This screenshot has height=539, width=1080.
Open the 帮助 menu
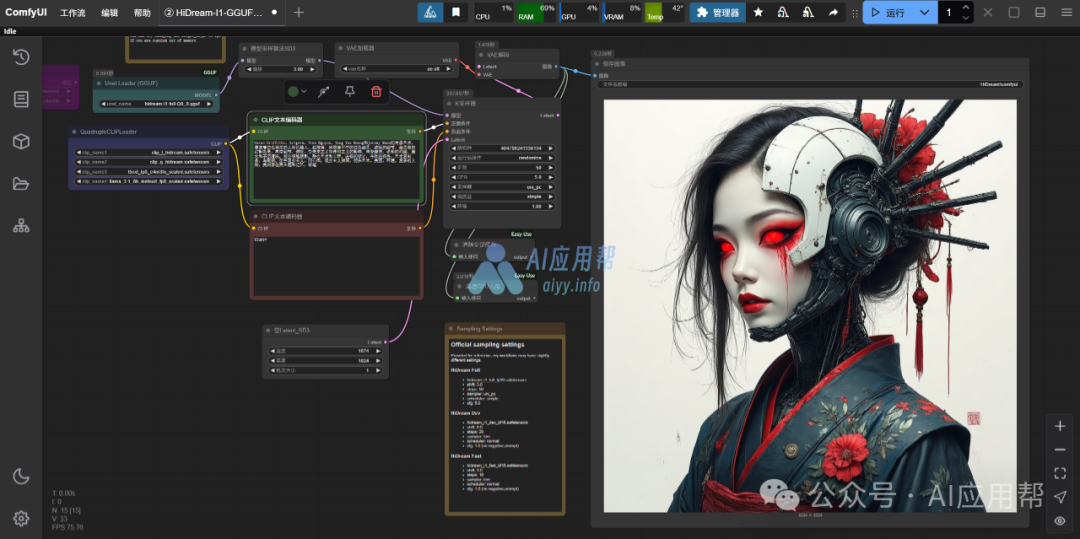[x=142, y=12]
